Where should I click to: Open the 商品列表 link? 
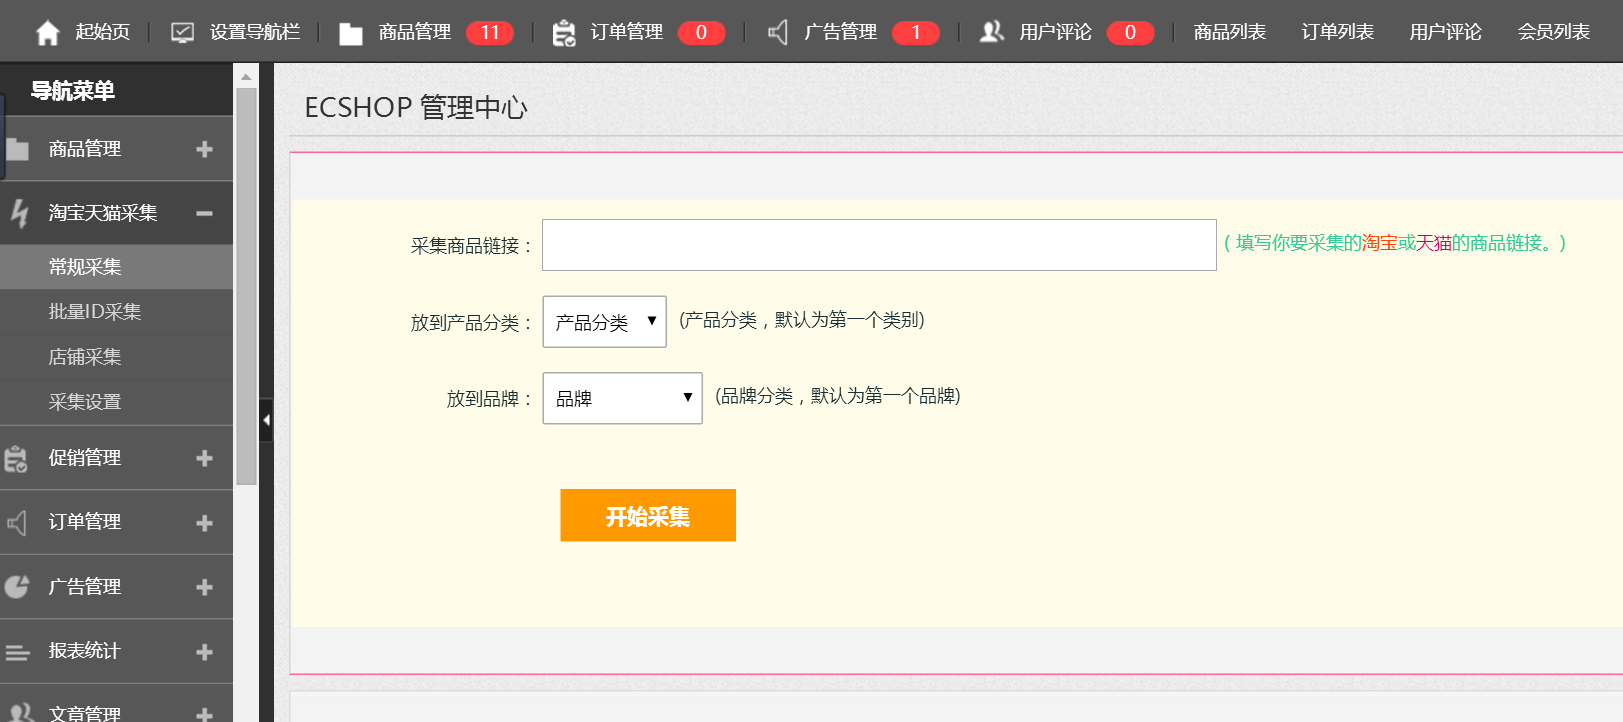tap(1230, 32)
